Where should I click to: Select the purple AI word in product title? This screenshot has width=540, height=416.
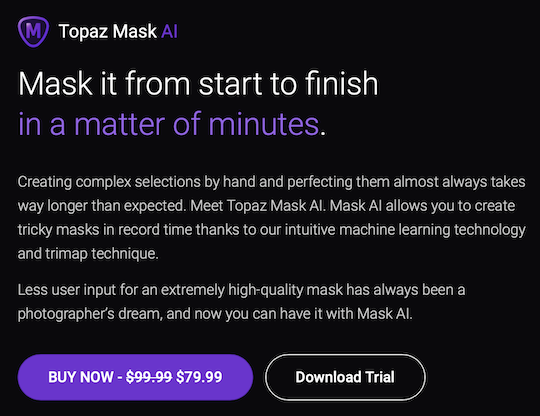tap(169, 32)
